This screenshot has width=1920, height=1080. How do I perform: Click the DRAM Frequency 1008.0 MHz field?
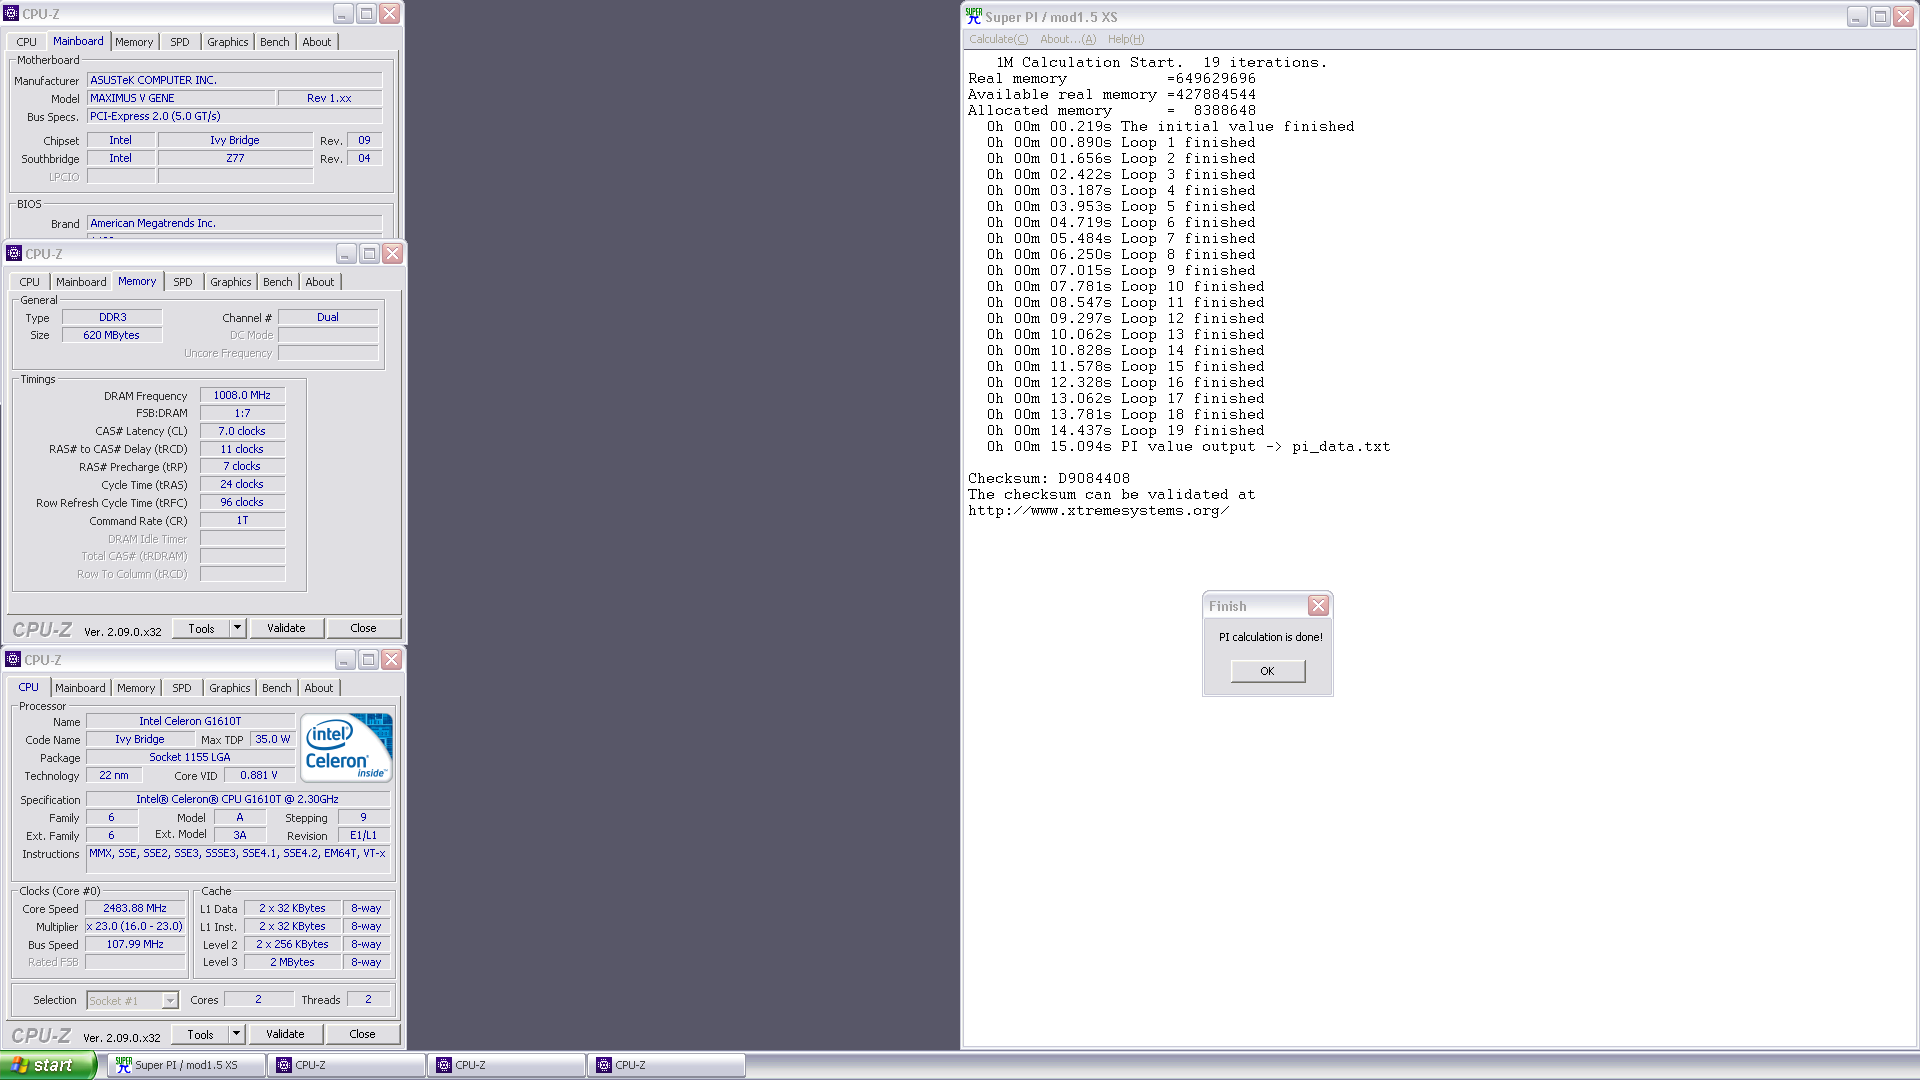click(242, 395)
